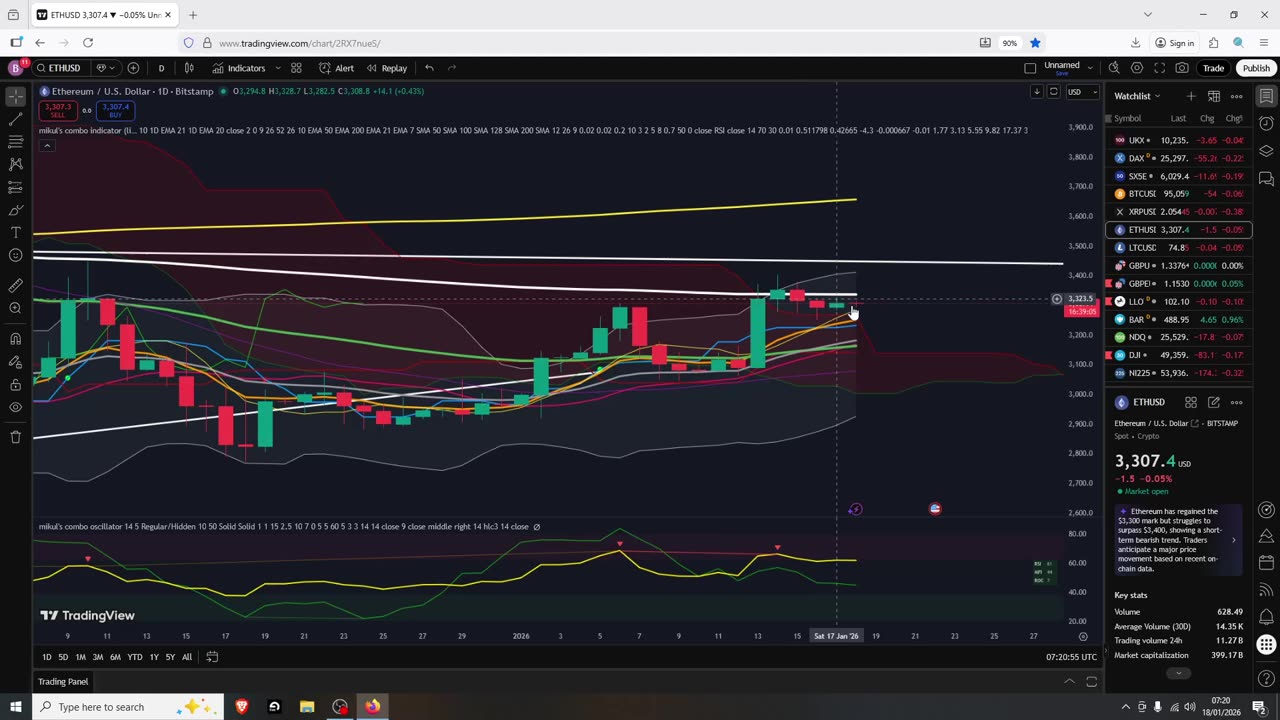
Task: Open the go-to-date calendar icon
Action: point(212,657)
